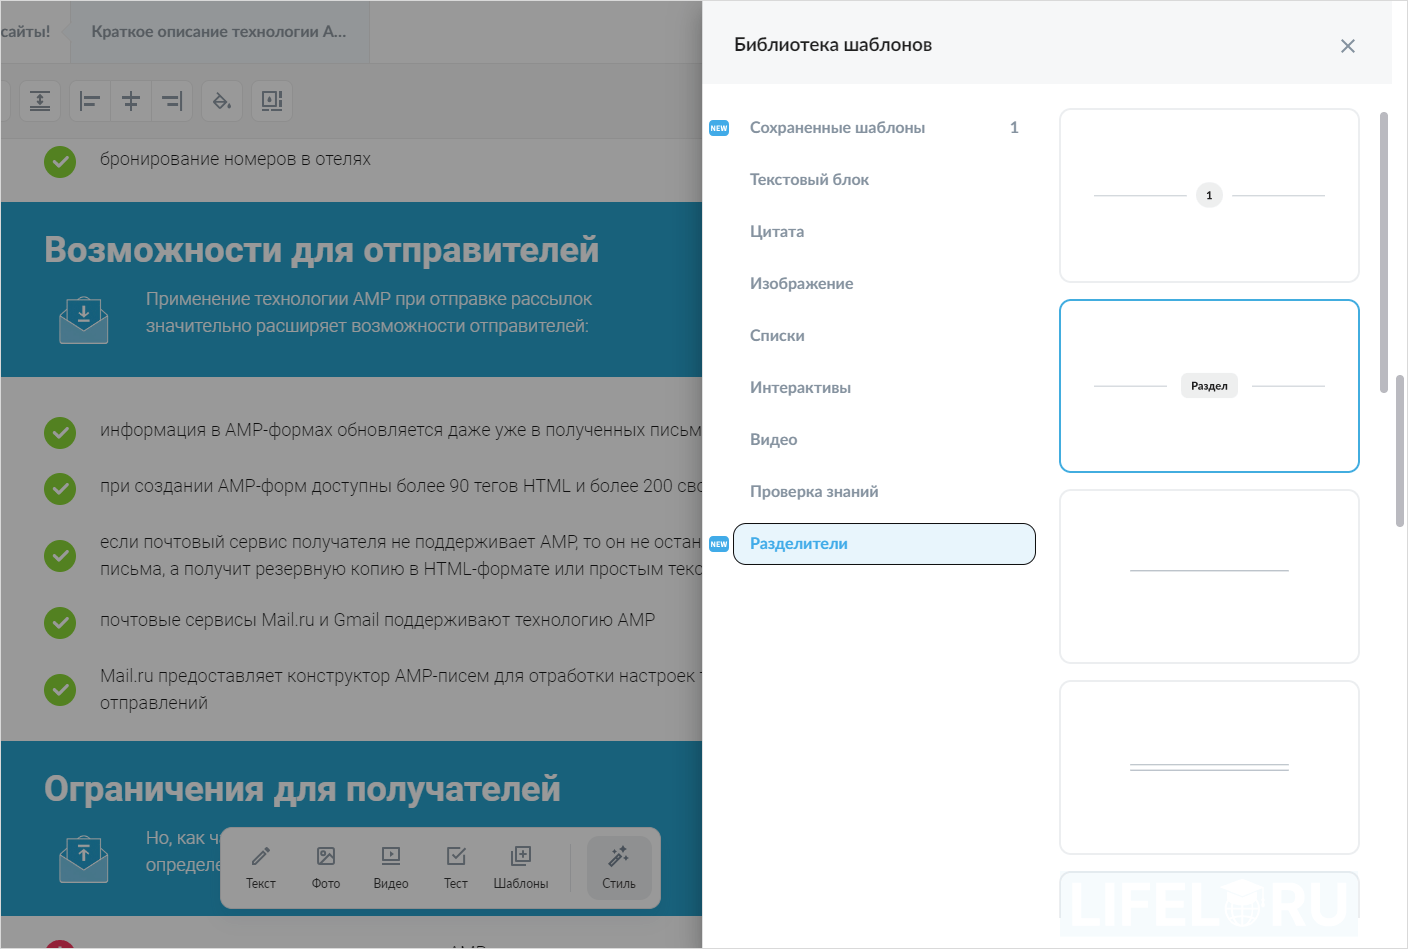1408x949 pixels.
Task: Open the Тест quiz tool icon
Action: [x=455, y=866]
